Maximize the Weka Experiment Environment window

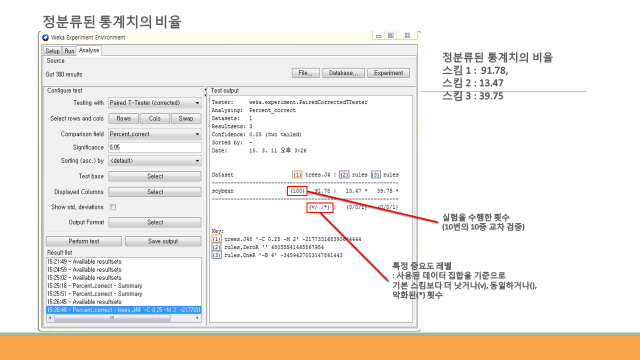click(x=391, y=36)
